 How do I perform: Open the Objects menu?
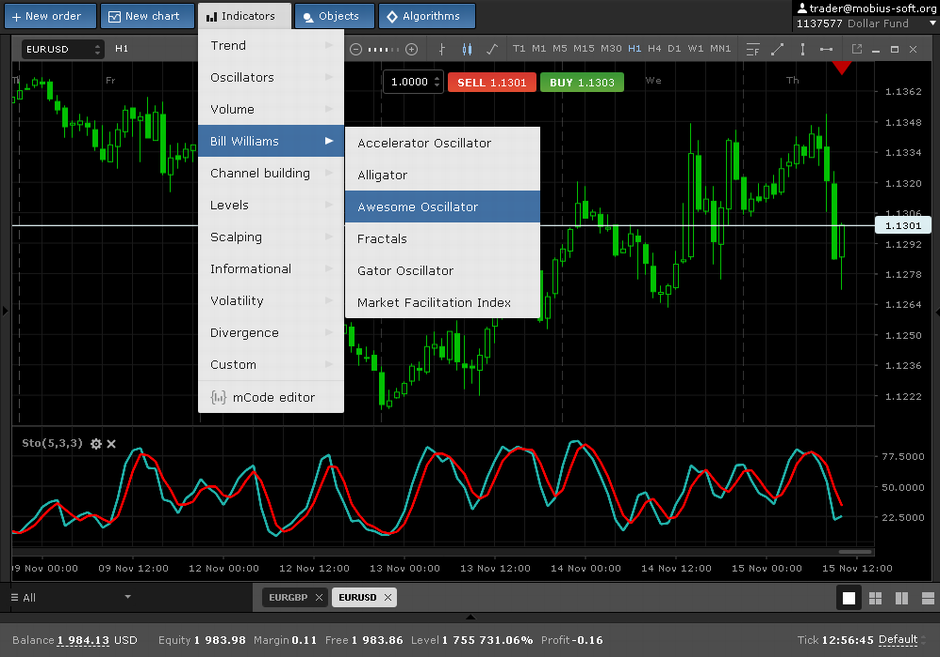tap(335, 16)
